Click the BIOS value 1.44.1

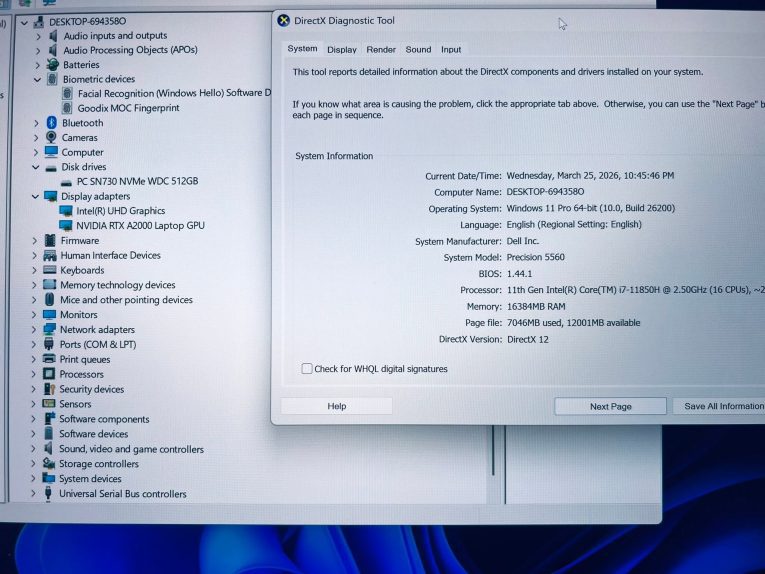pyautogui.click(x=519, y=274)
